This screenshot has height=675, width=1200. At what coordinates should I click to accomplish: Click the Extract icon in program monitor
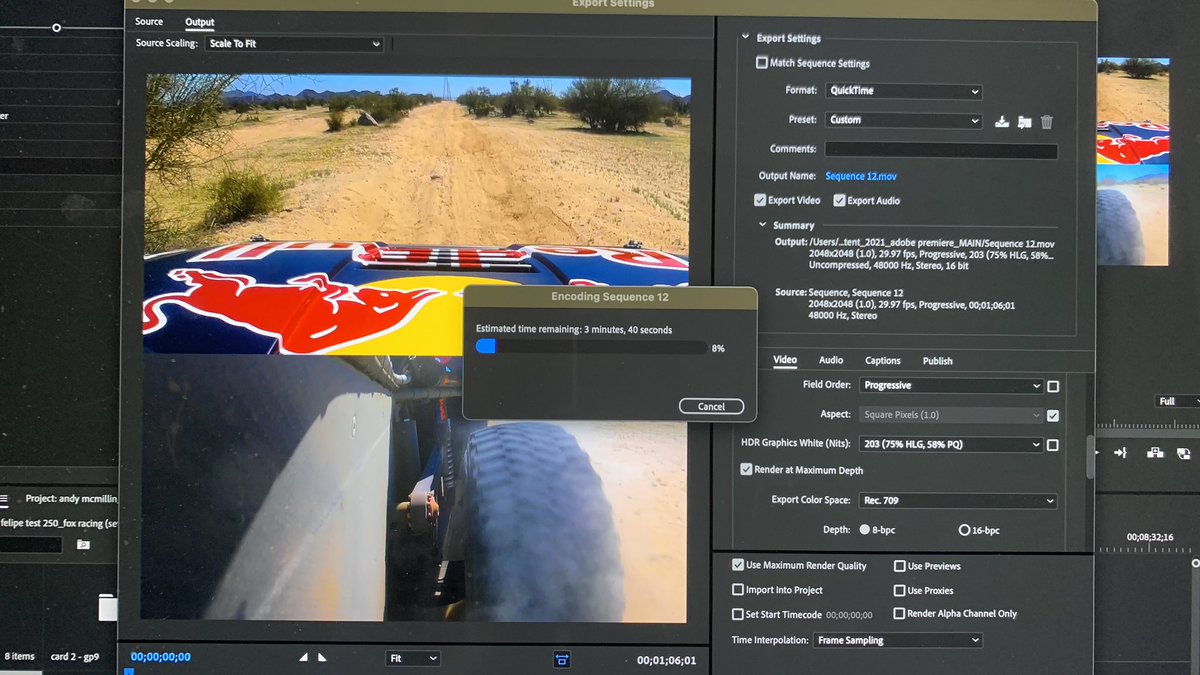(1183, 453)
